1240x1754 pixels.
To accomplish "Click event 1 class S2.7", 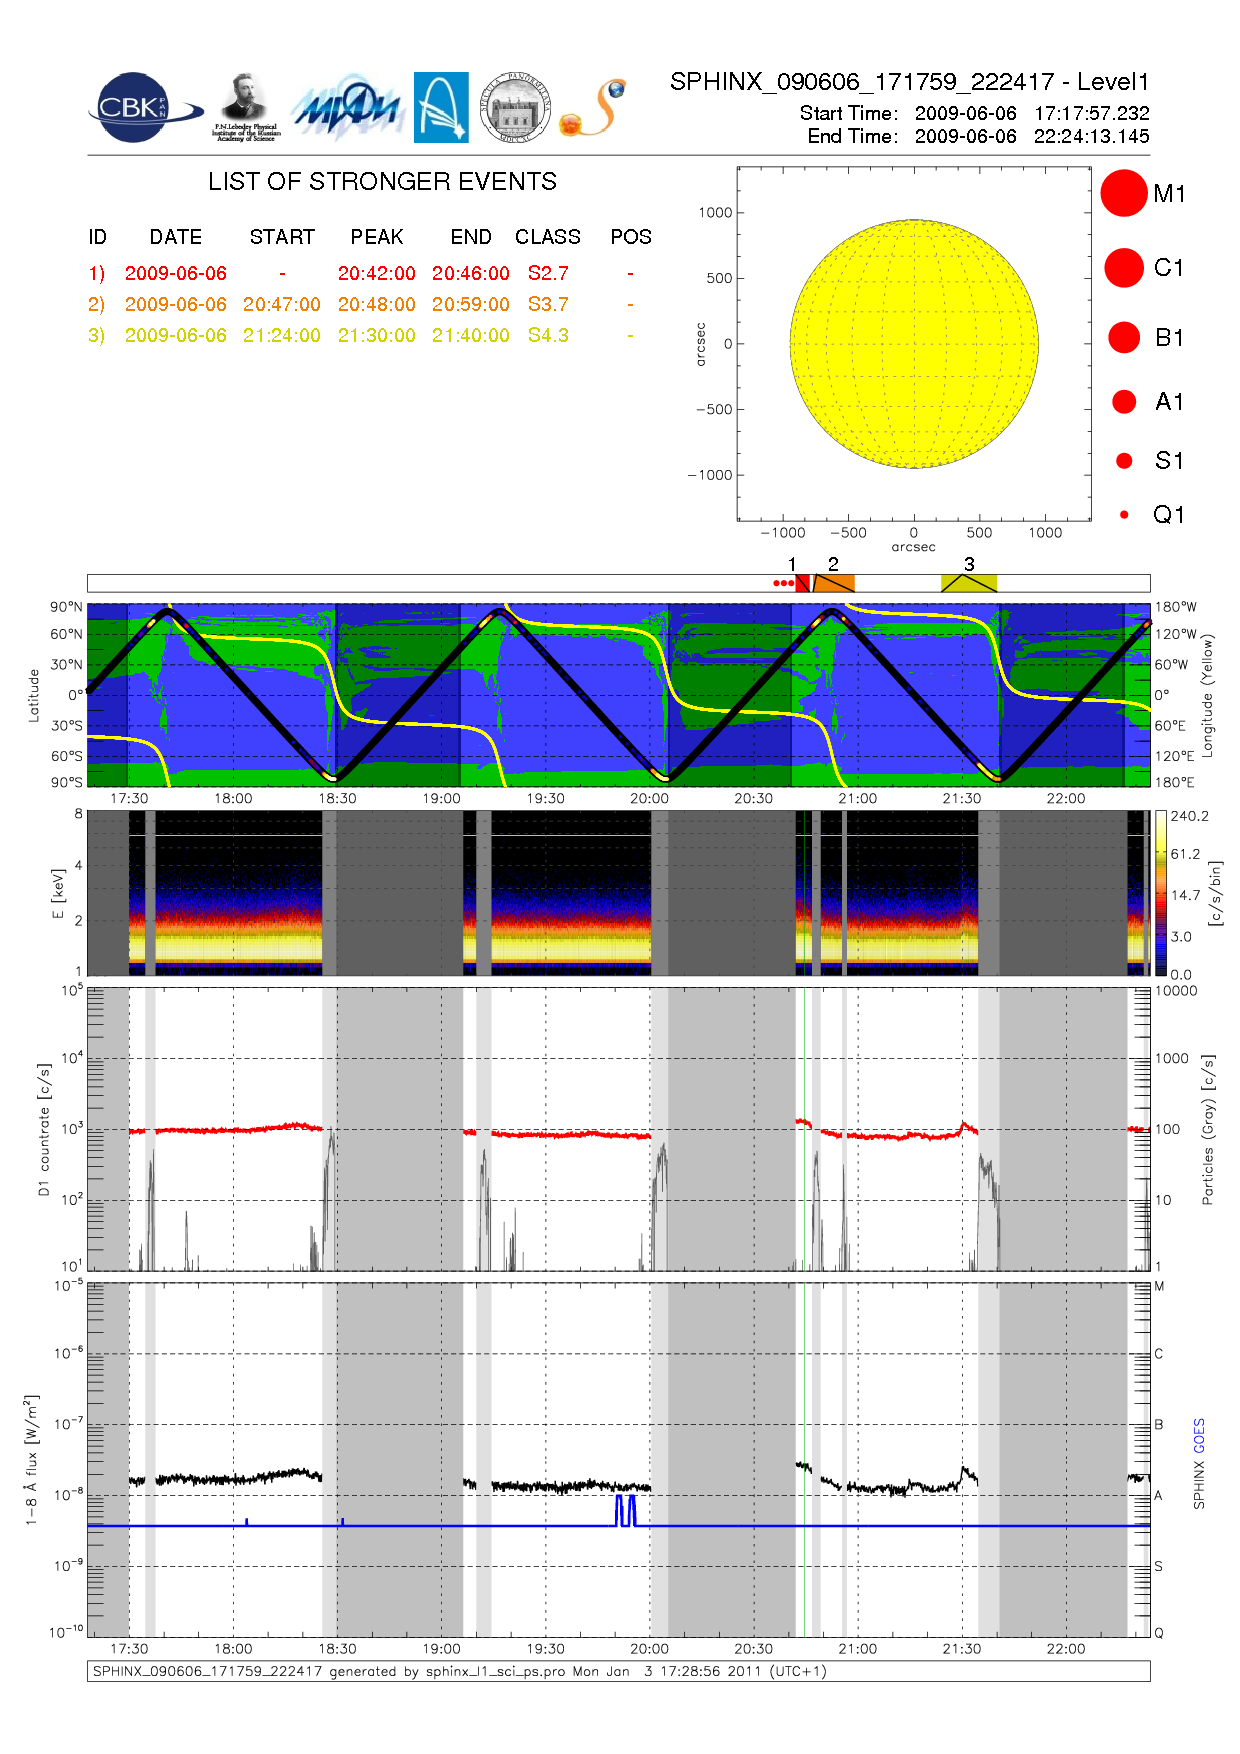I will point(548,273).
